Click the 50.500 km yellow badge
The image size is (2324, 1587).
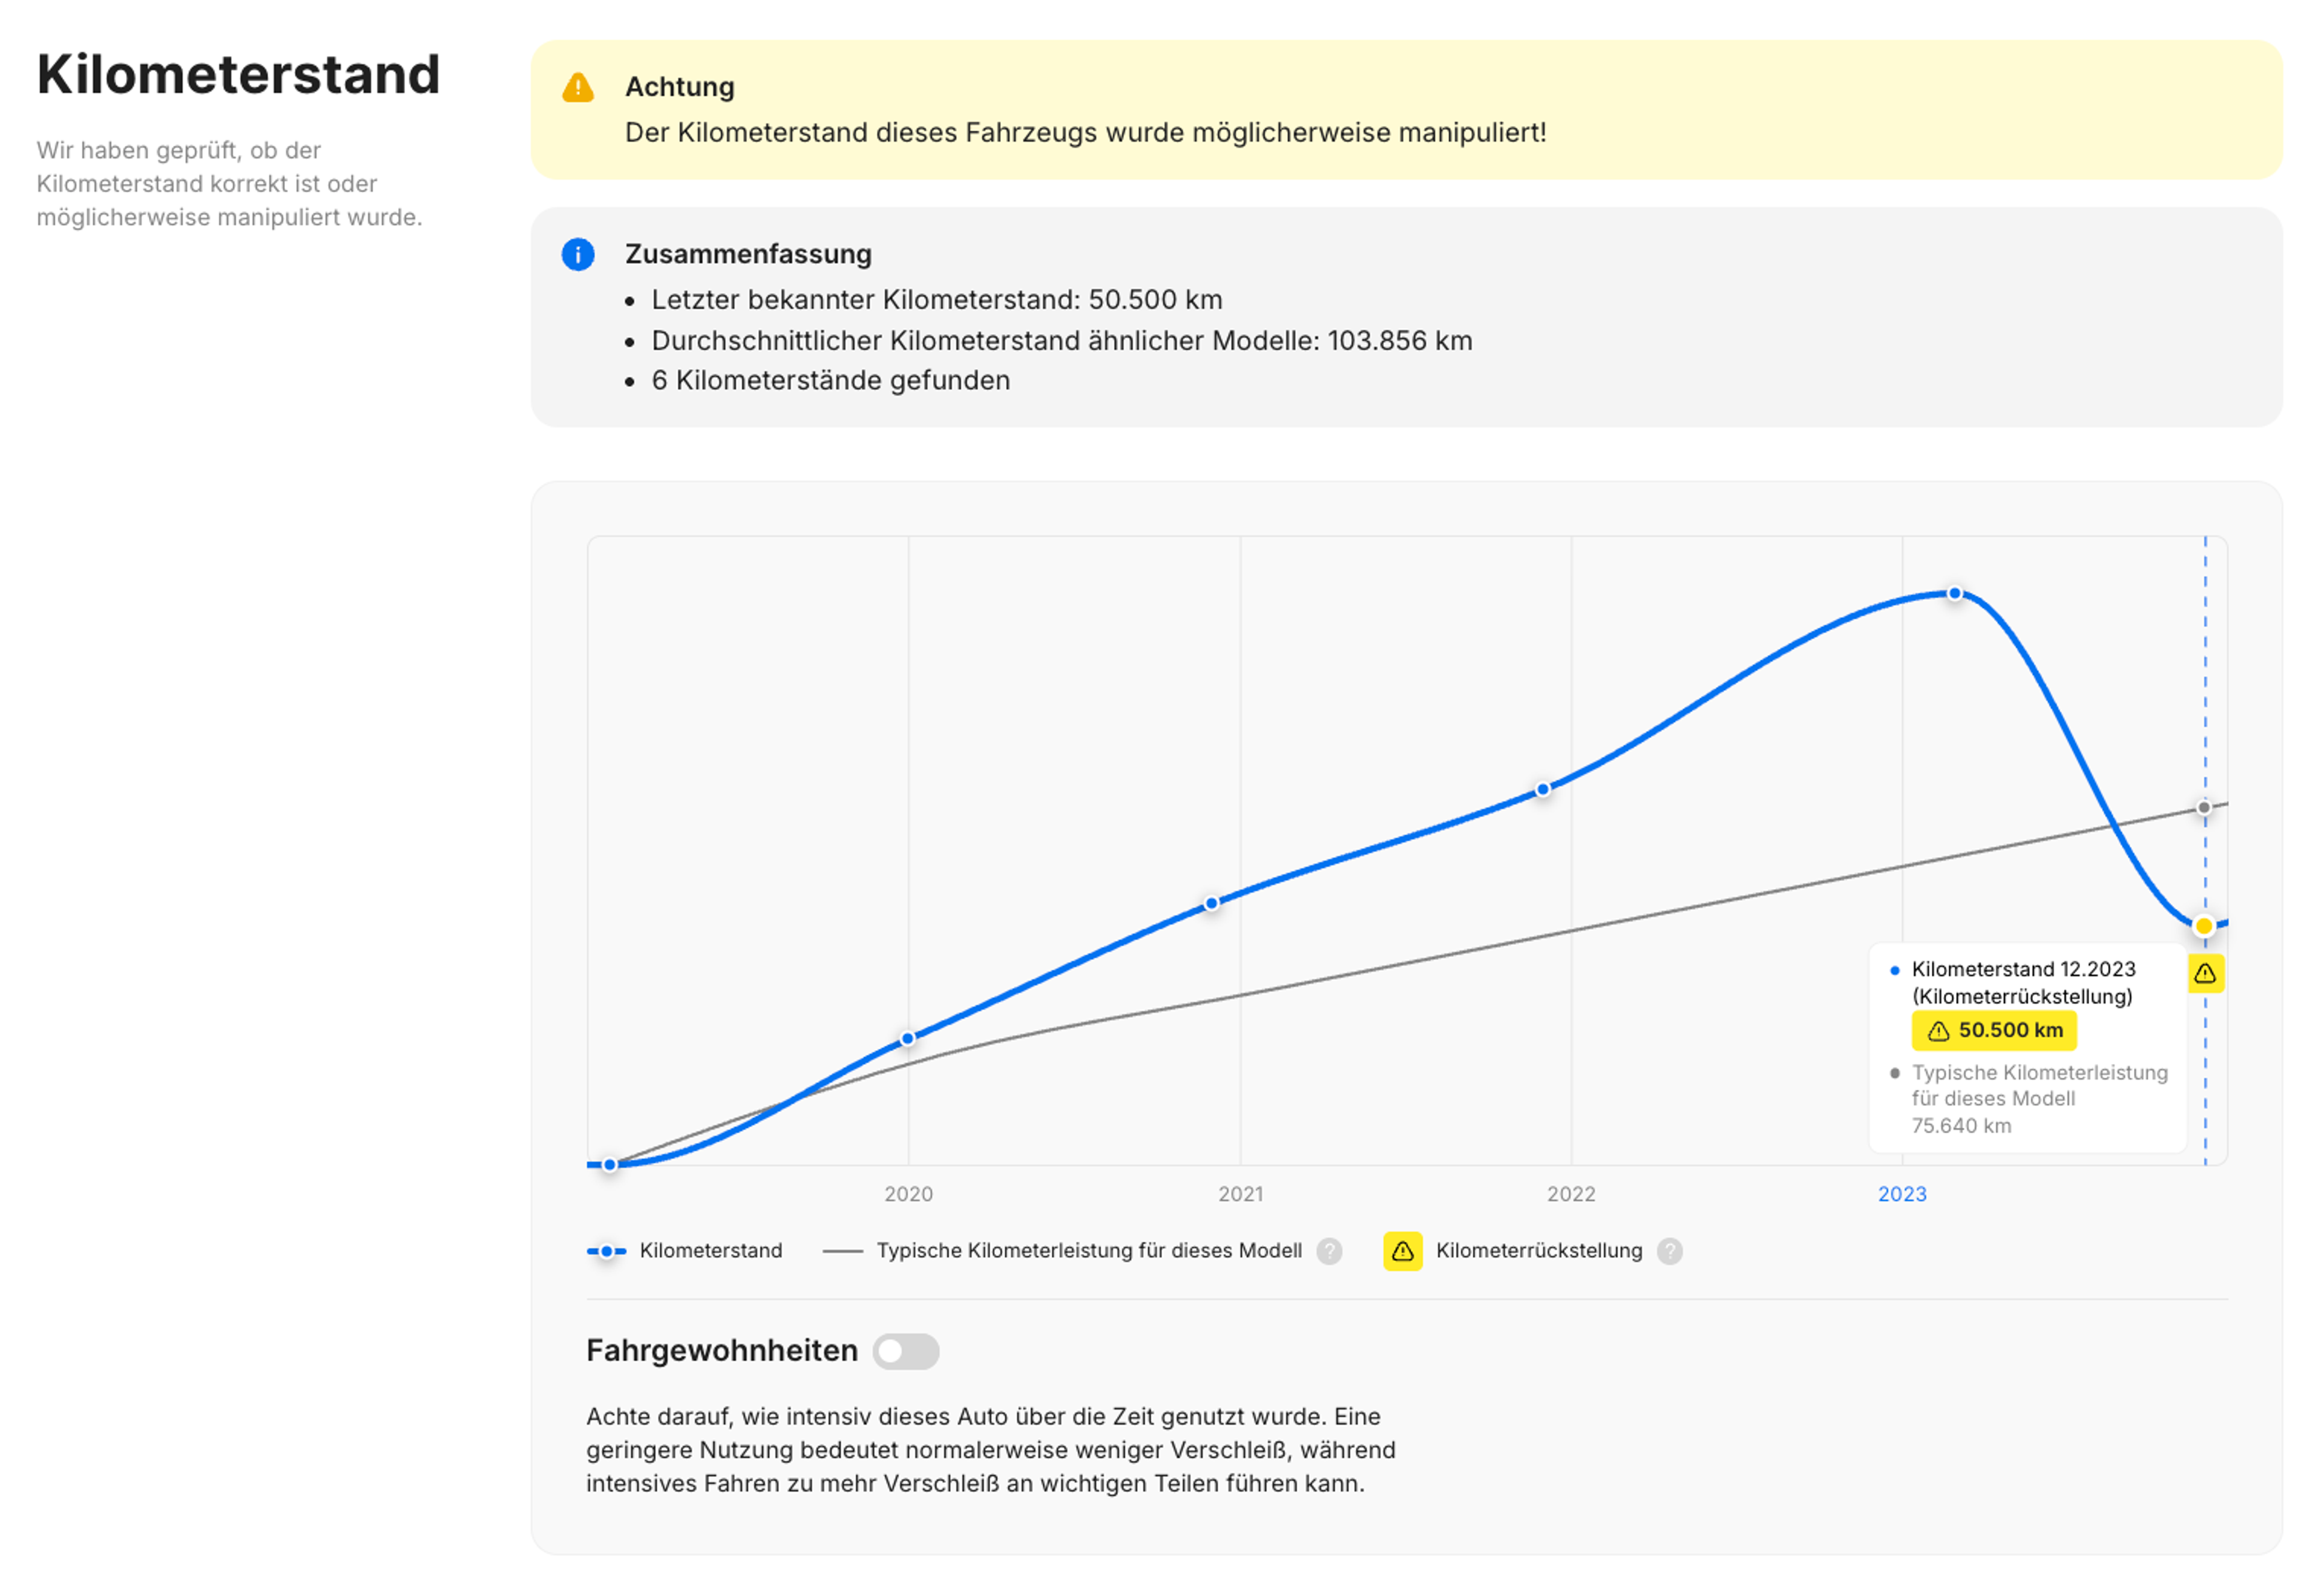[x=1994, y=1031]
